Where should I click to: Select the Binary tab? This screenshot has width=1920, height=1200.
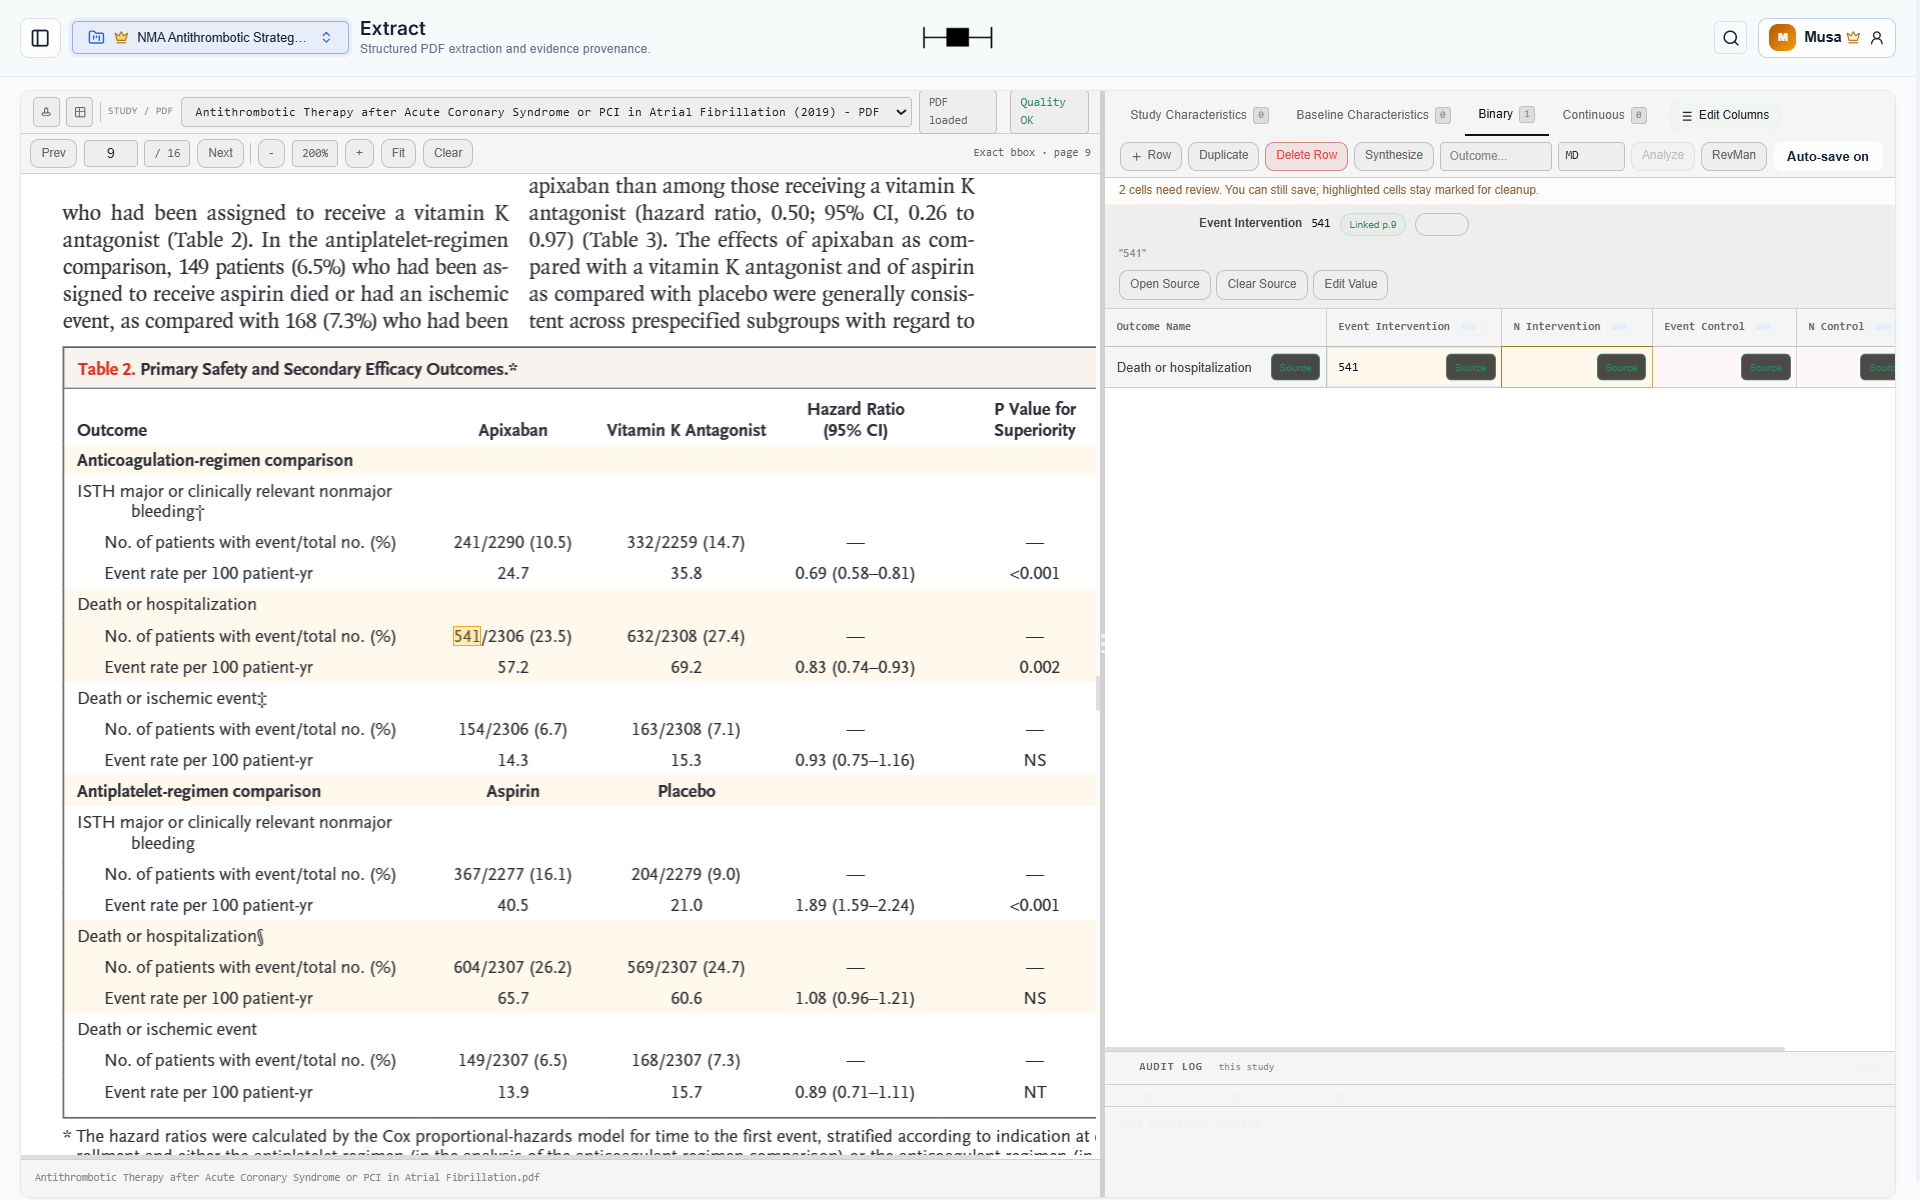point(1506,115)
